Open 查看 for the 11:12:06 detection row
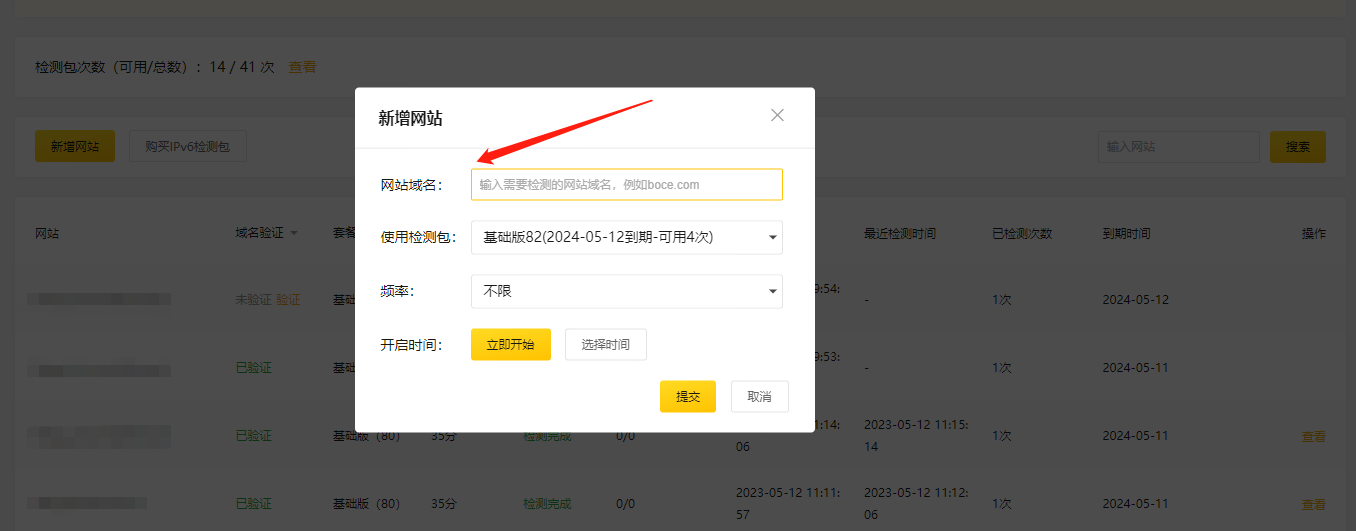This screenshot has height=531, width=1356. [1313, 504]
